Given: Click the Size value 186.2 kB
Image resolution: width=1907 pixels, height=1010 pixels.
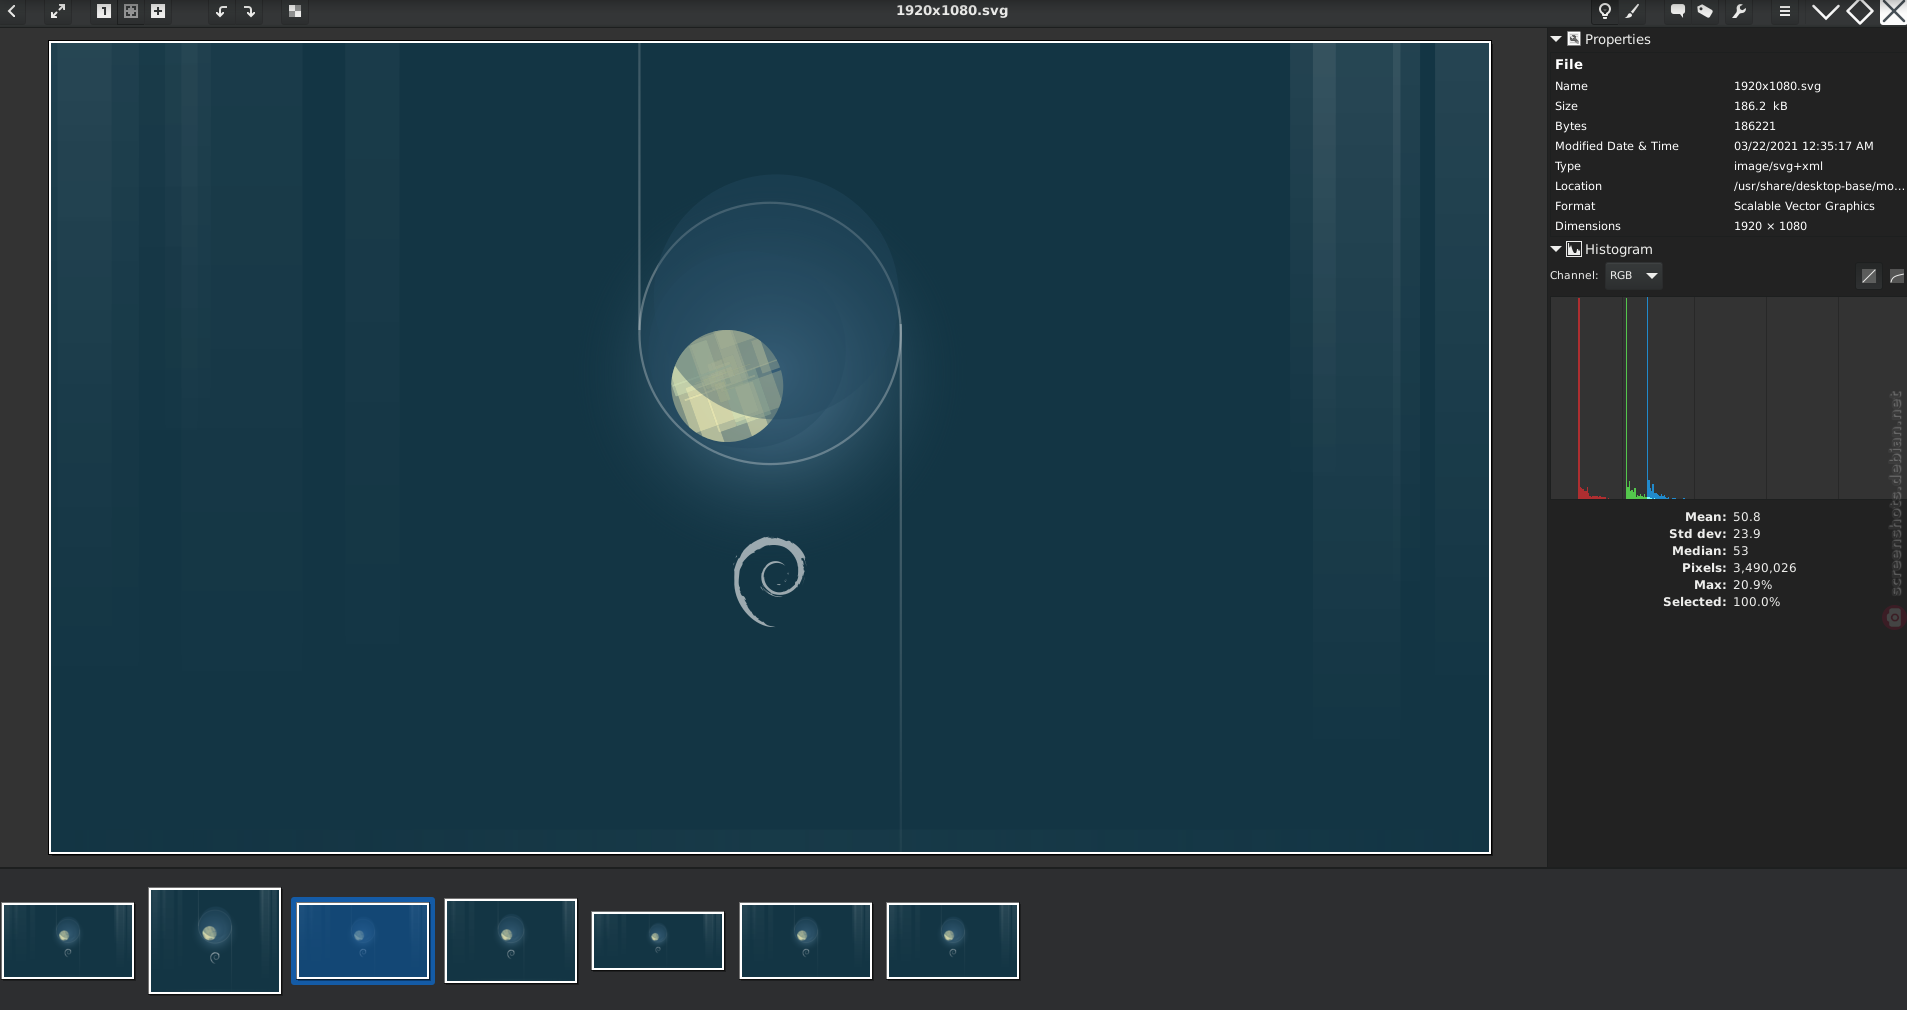Looking at the screenshot, I should (x=1760, y=106).
